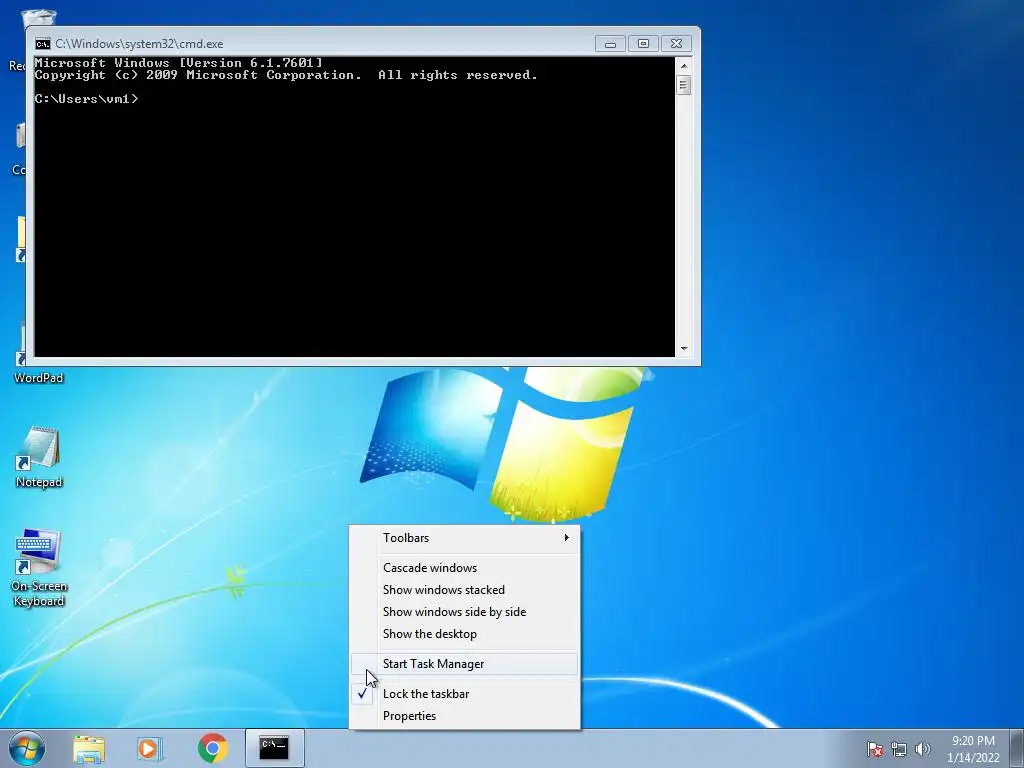
Task: Click the cmd.exe title bar icon
Action: [43, 44]
